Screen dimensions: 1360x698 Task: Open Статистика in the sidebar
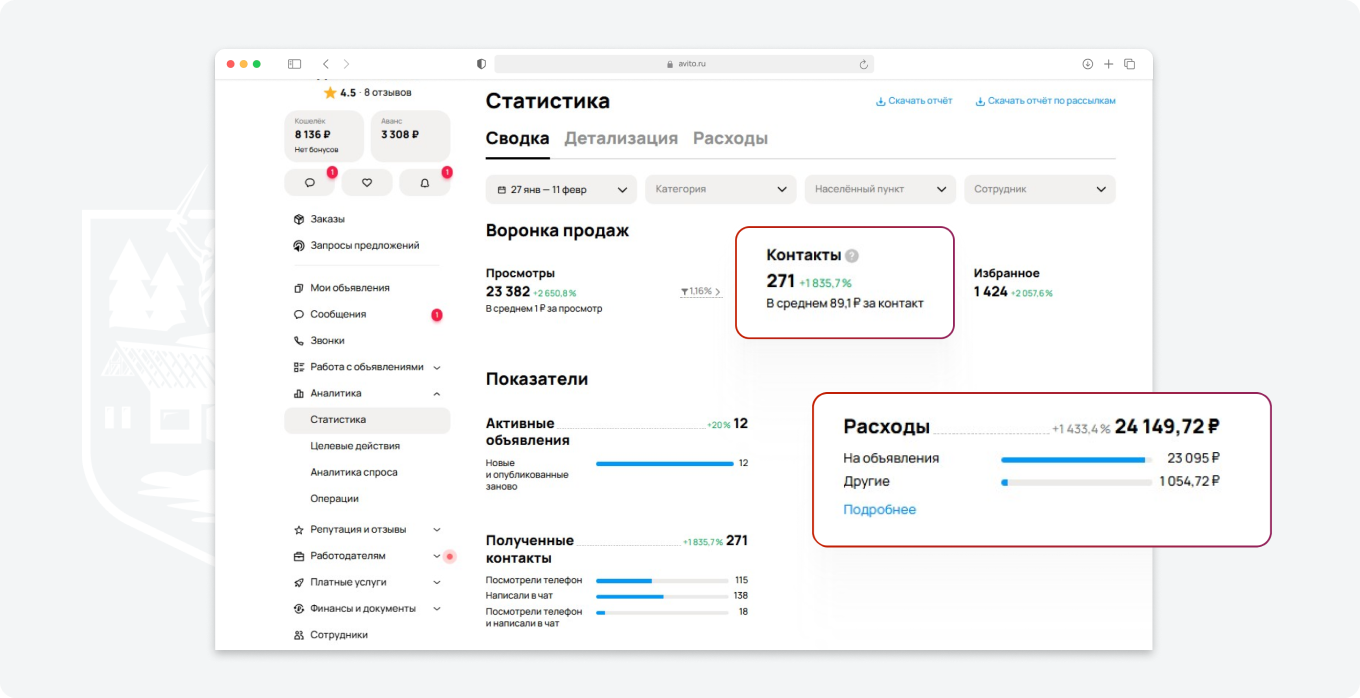(x=367, y=420)
